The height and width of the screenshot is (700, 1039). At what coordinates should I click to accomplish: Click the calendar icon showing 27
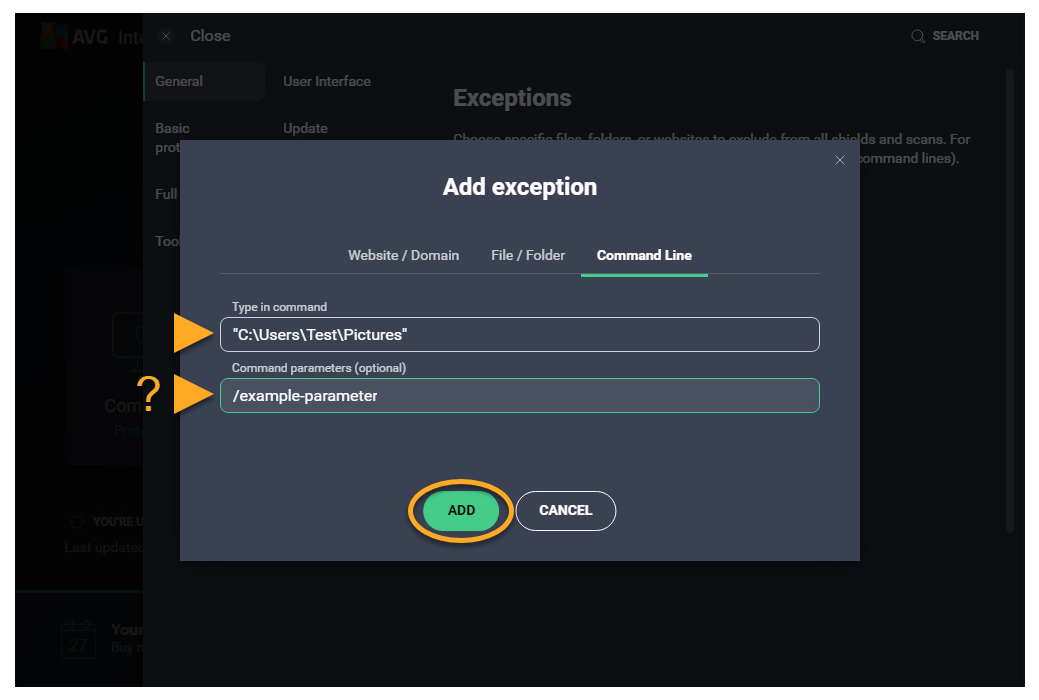pyautogui.click(x=78, y=639)
